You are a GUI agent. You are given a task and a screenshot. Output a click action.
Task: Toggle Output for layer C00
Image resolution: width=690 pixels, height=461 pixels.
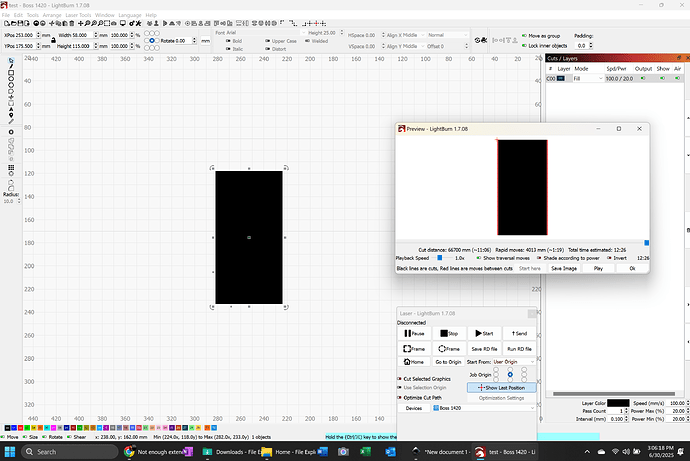pyautogui.click(x=643, y=78)
